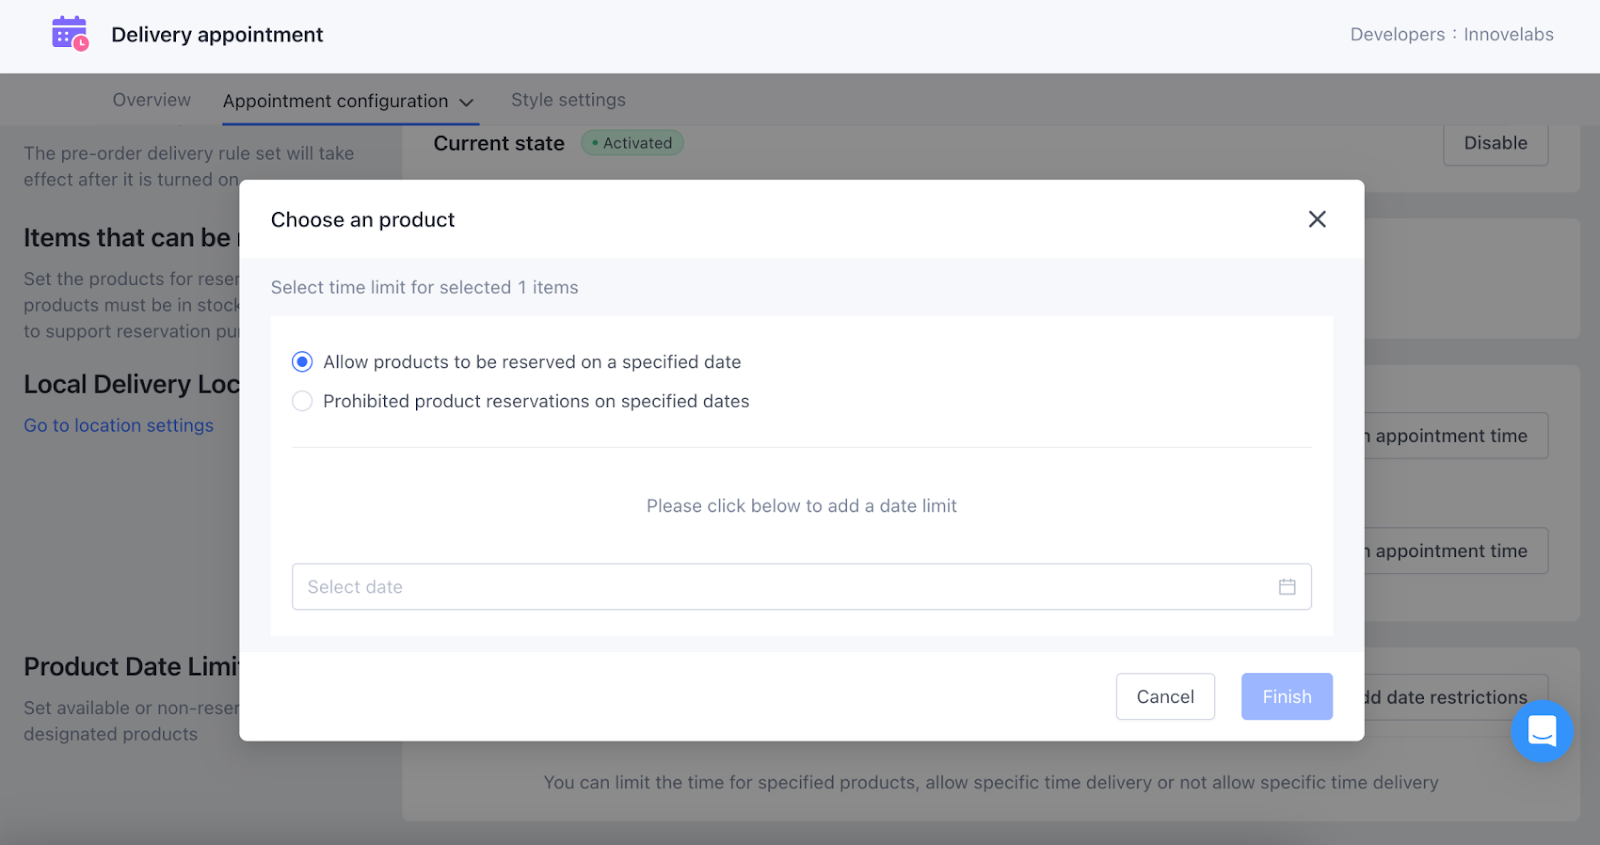Click the Finish button
This screenshot has height=845, width=1600.
[1286, 697]
